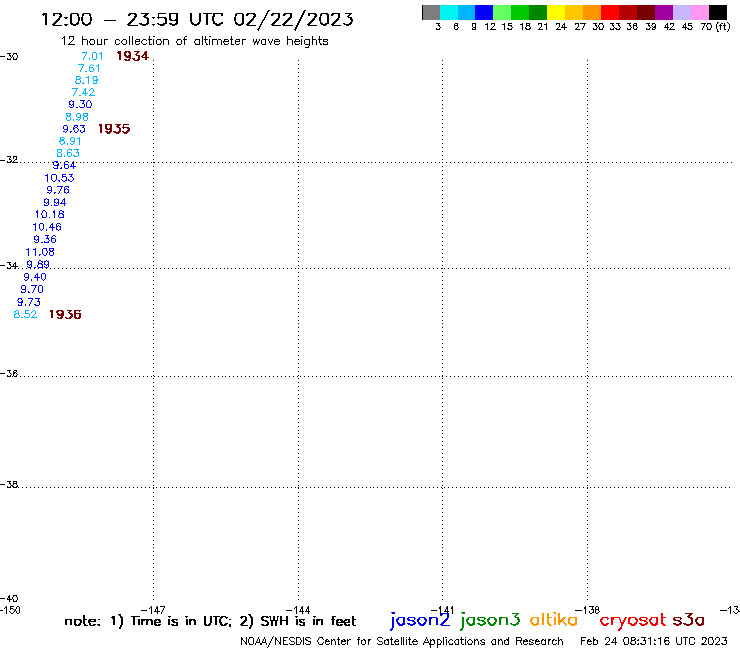The height and width of the screenshot is (650, 740).
Task: Select the 8.19 wave height
Action: point(86,80)
